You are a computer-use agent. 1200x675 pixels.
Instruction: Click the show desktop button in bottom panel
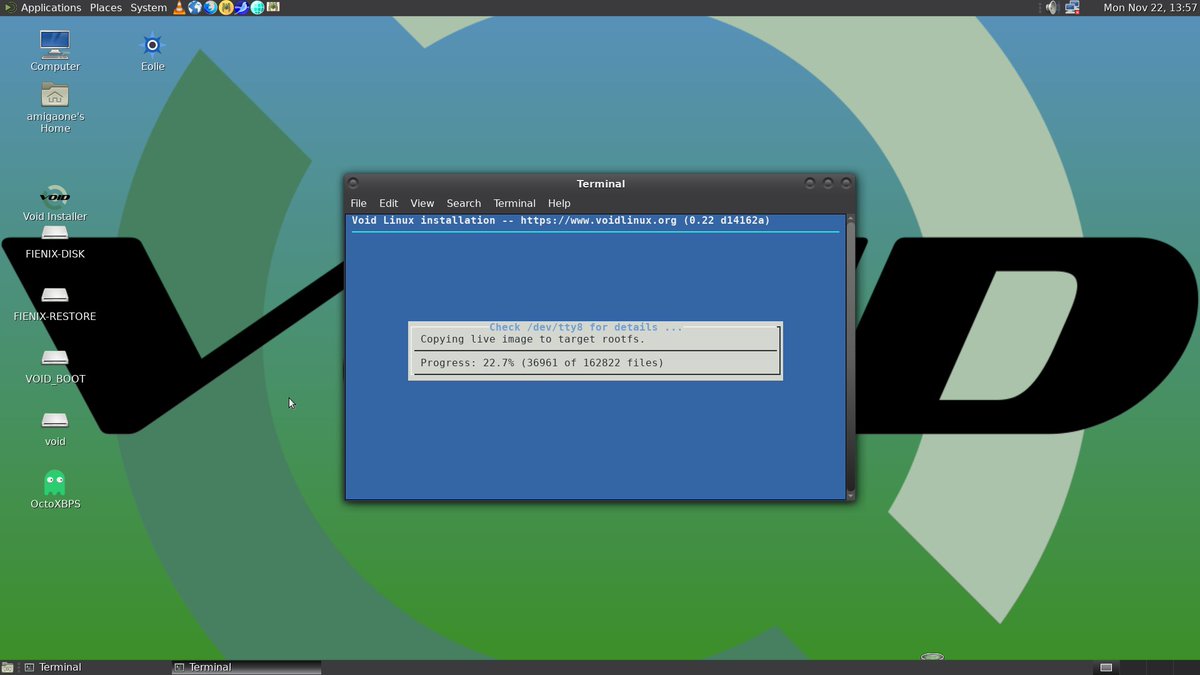tap(8, 667)
